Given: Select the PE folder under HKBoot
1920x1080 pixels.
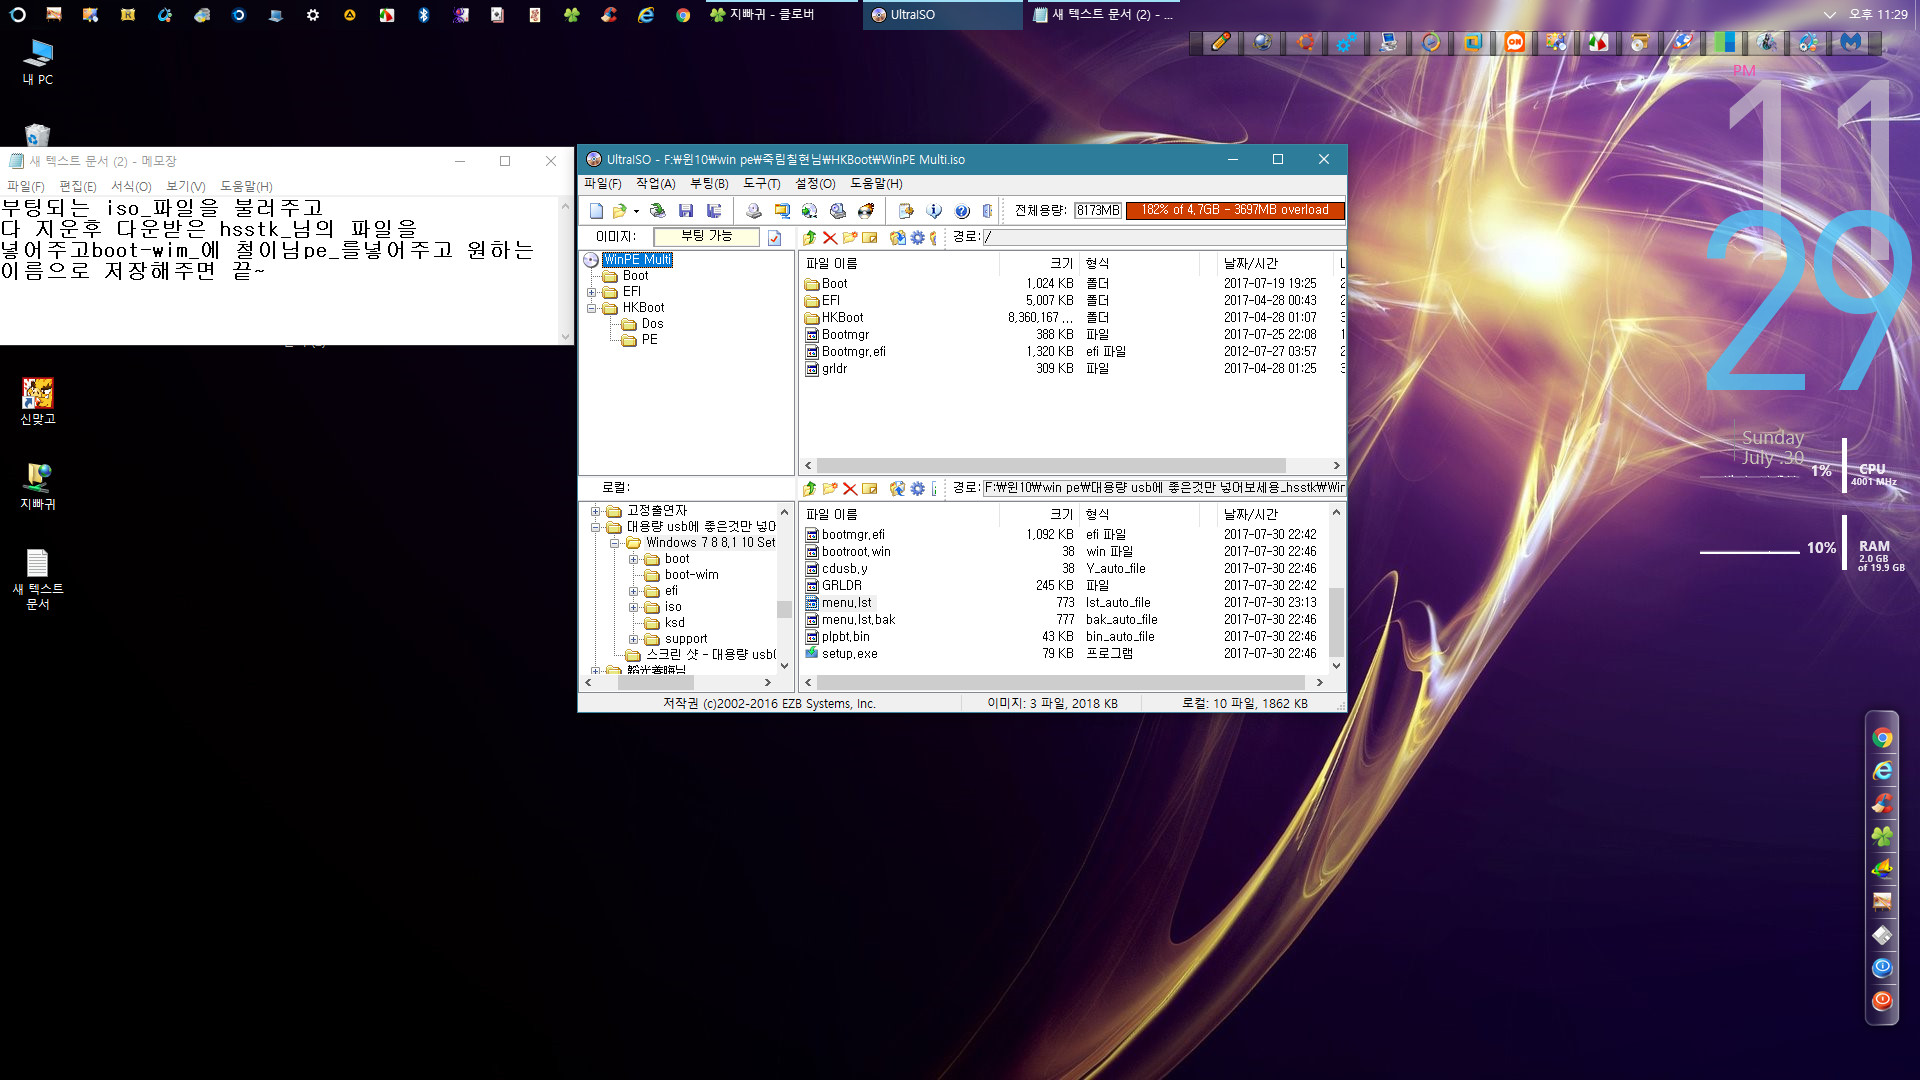Looking at the screenshot, I should click(649, 340).
